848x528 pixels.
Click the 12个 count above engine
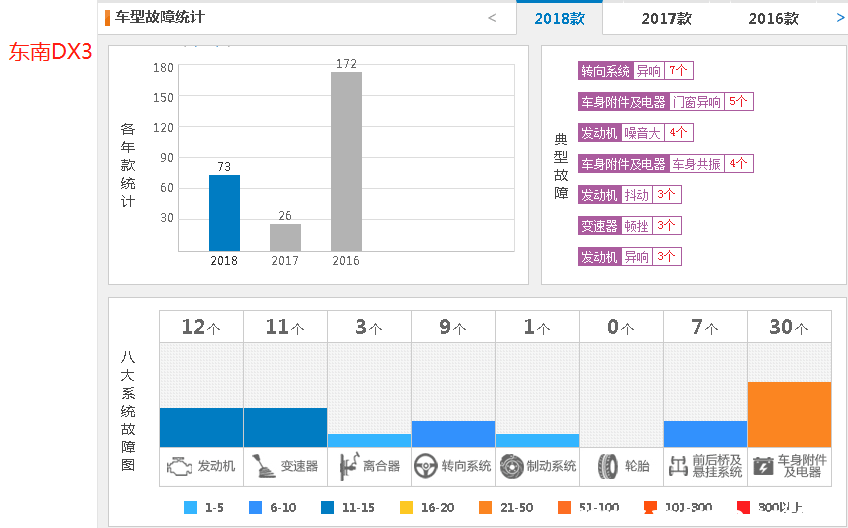click(x=201, y=327)
